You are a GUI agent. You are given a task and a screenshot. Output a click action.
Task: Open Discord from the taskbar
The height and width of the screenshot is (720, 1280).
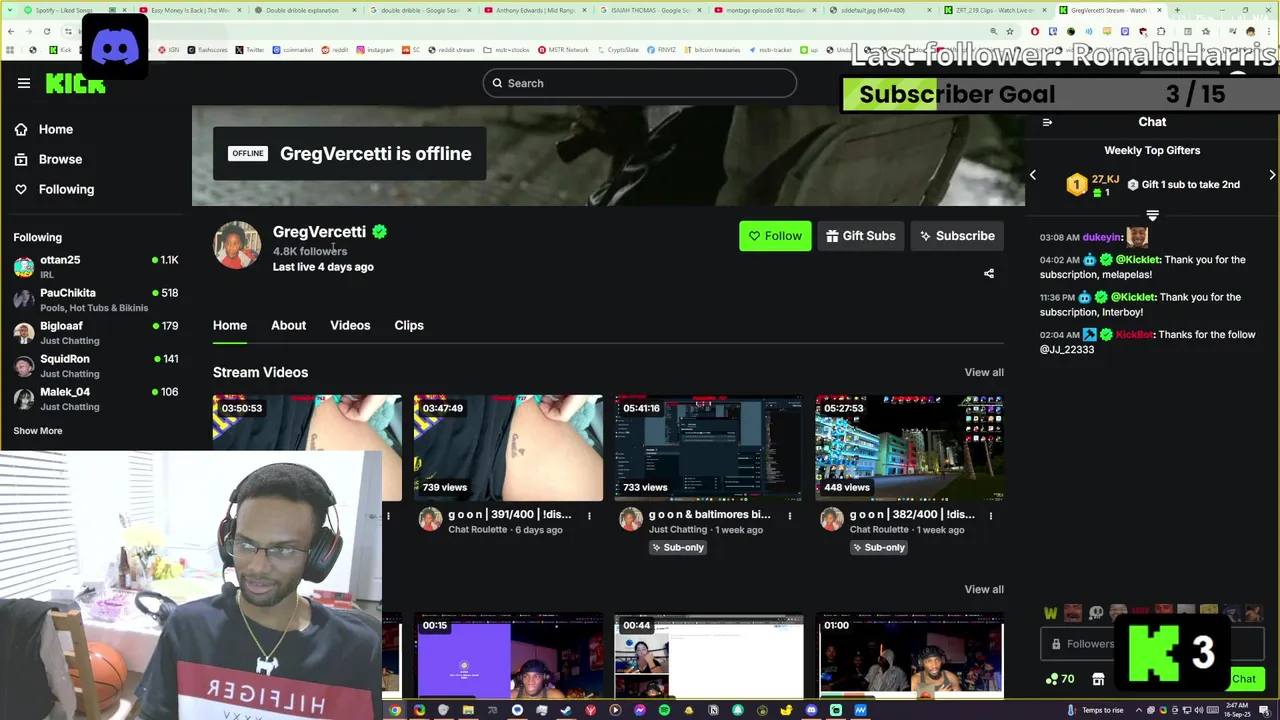click(811, 710)
